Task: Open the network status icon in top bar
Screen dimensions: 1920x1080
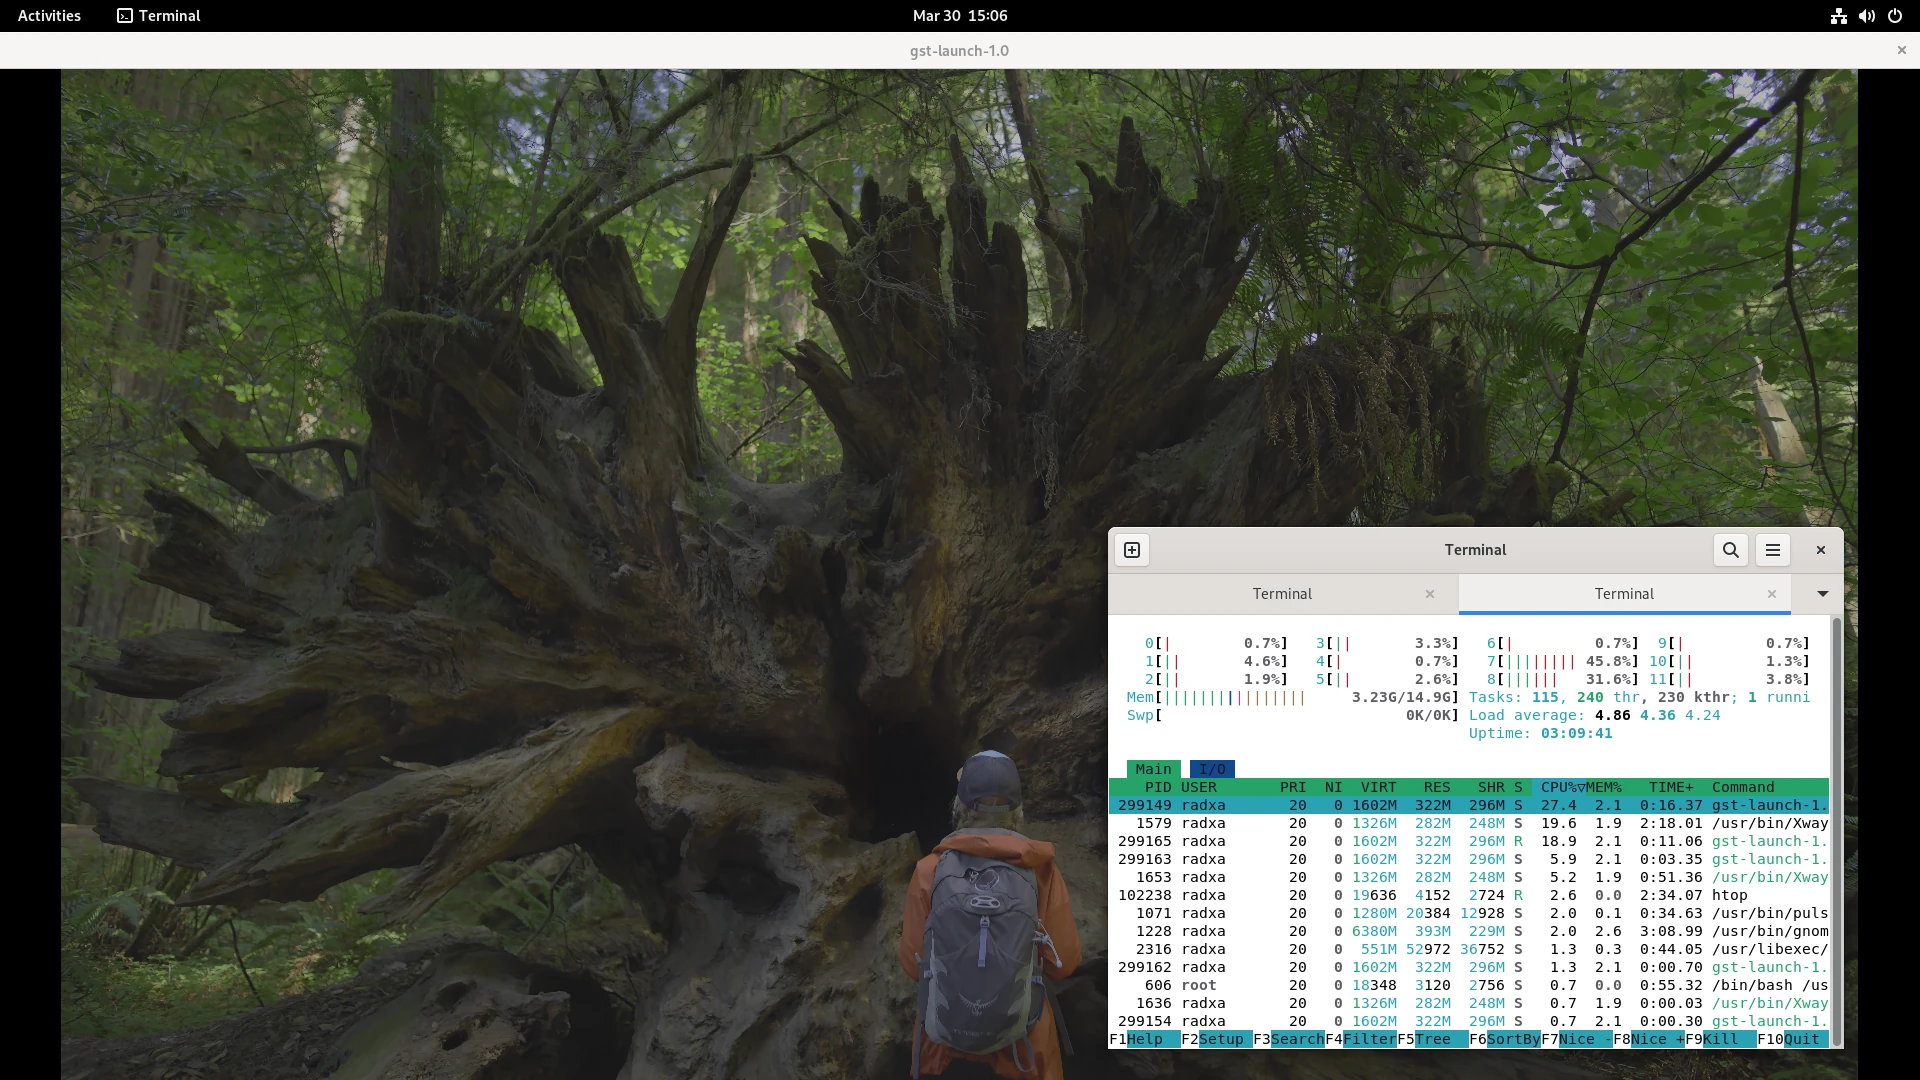Action: point(1839,16)
